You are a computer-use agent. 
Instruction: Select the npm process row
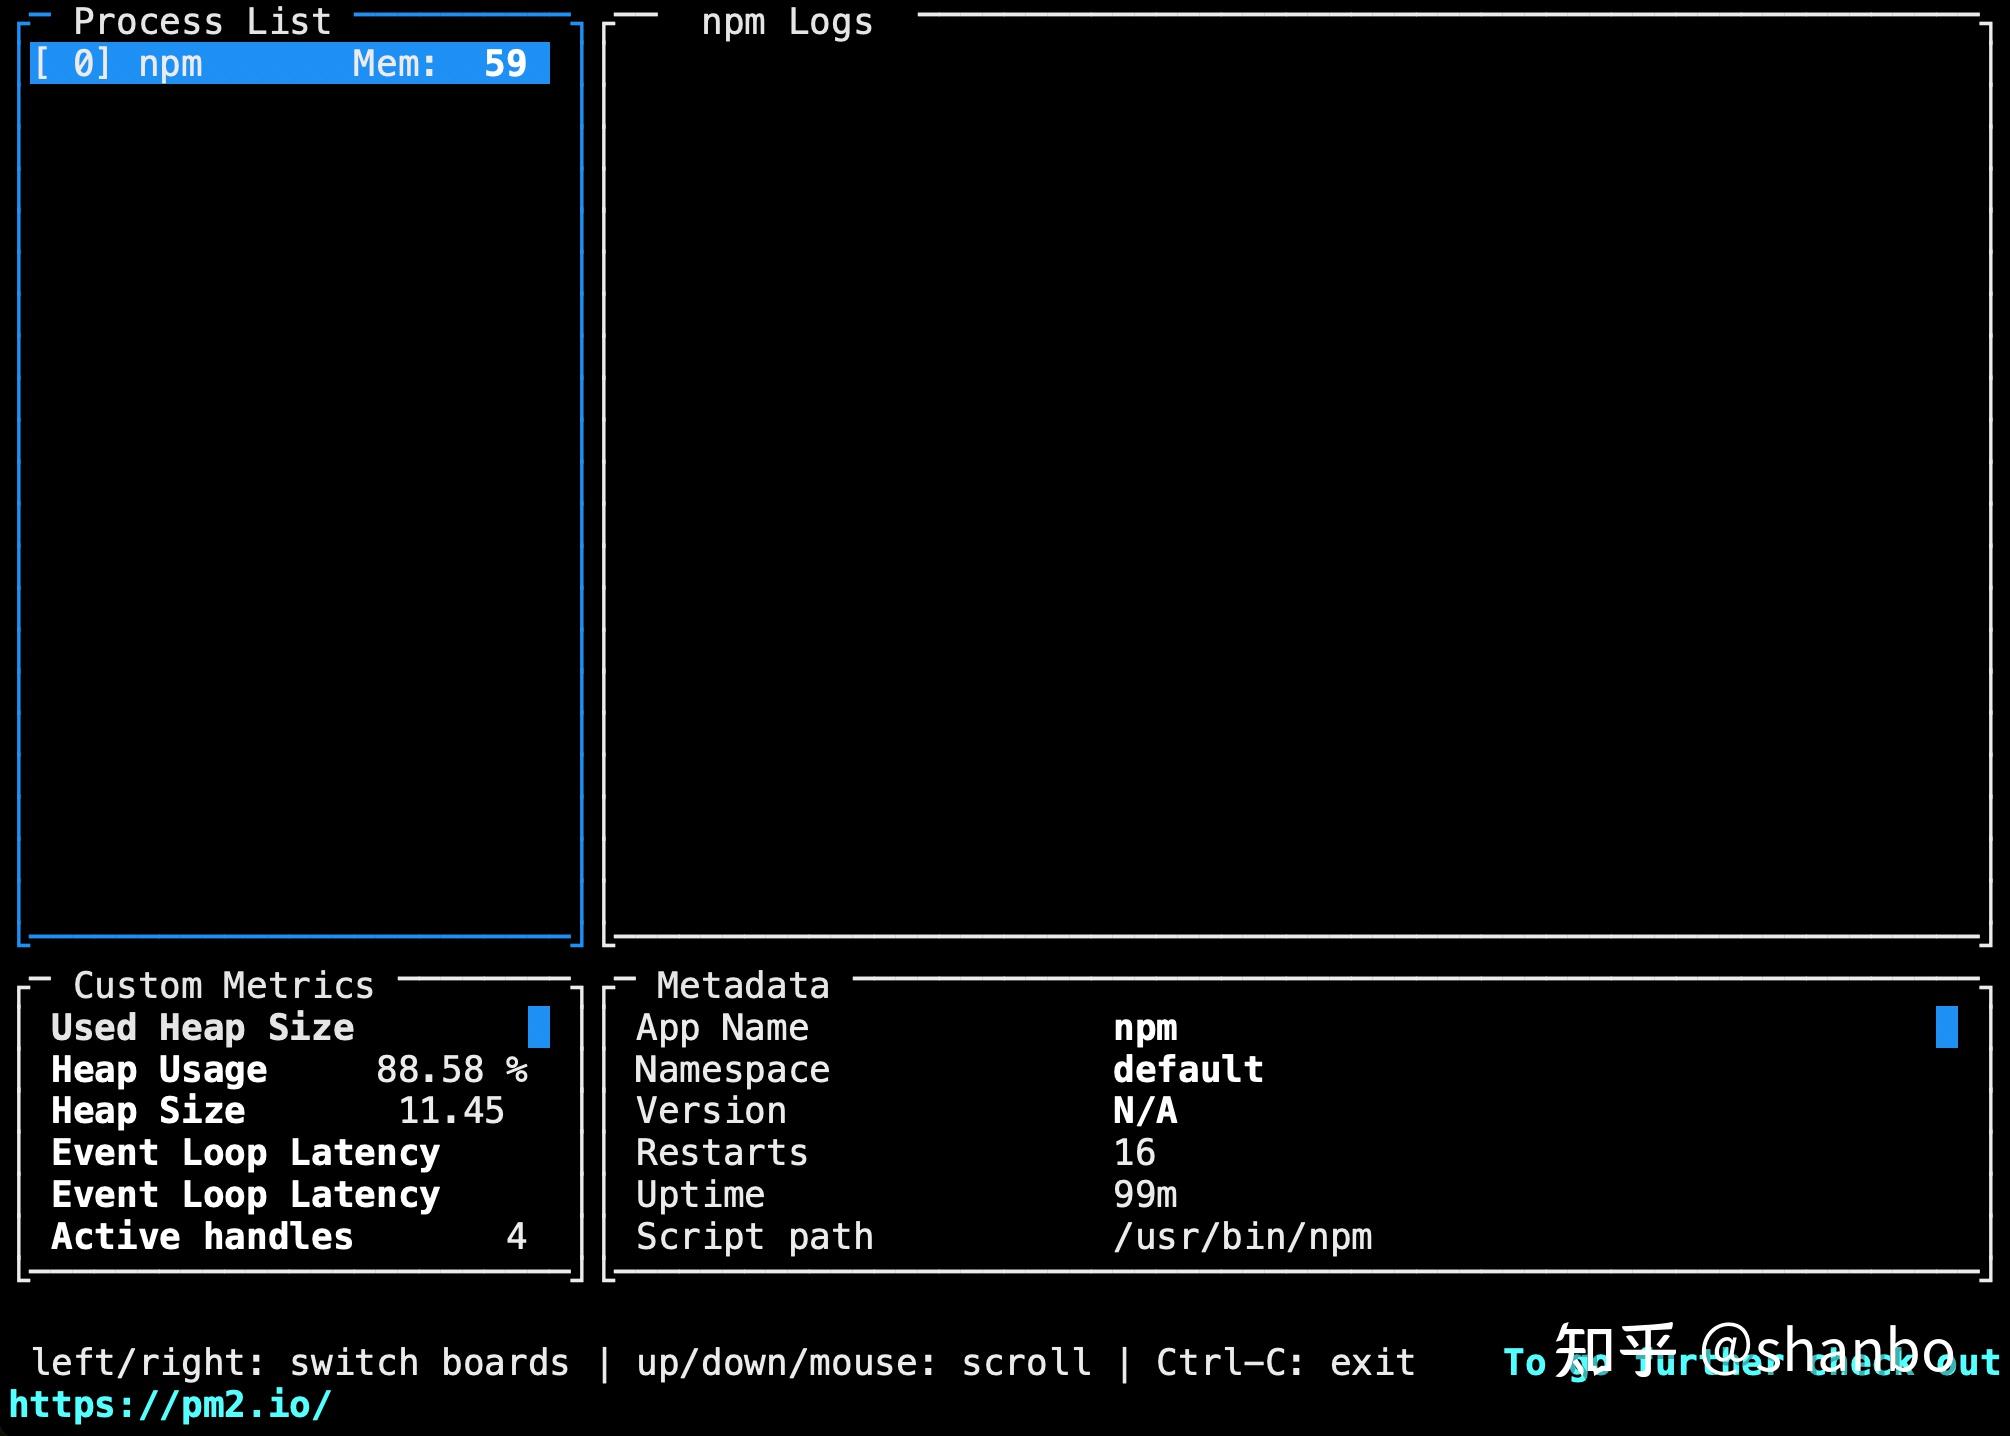[288, 64]
